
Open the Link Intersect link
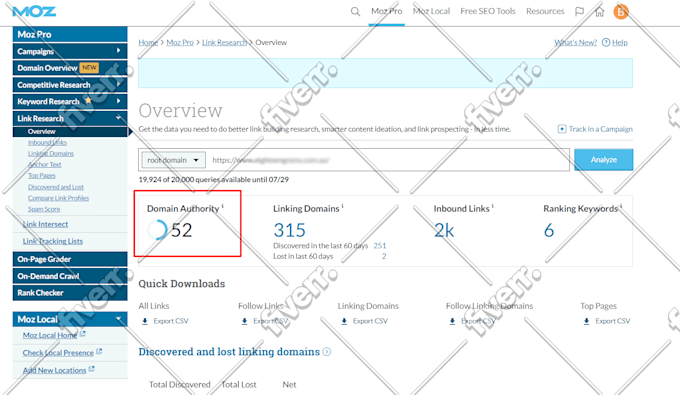[45, 224]
